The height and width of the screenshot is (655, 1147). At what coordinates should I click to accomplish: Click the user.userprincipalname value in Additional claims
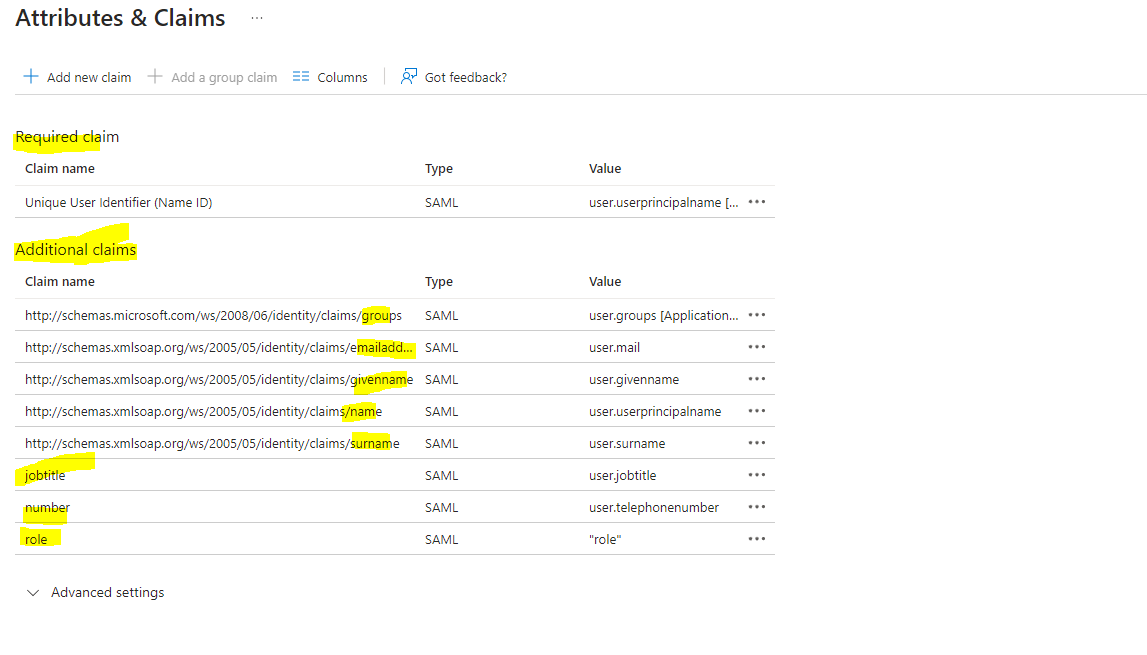tap(655, 411)
